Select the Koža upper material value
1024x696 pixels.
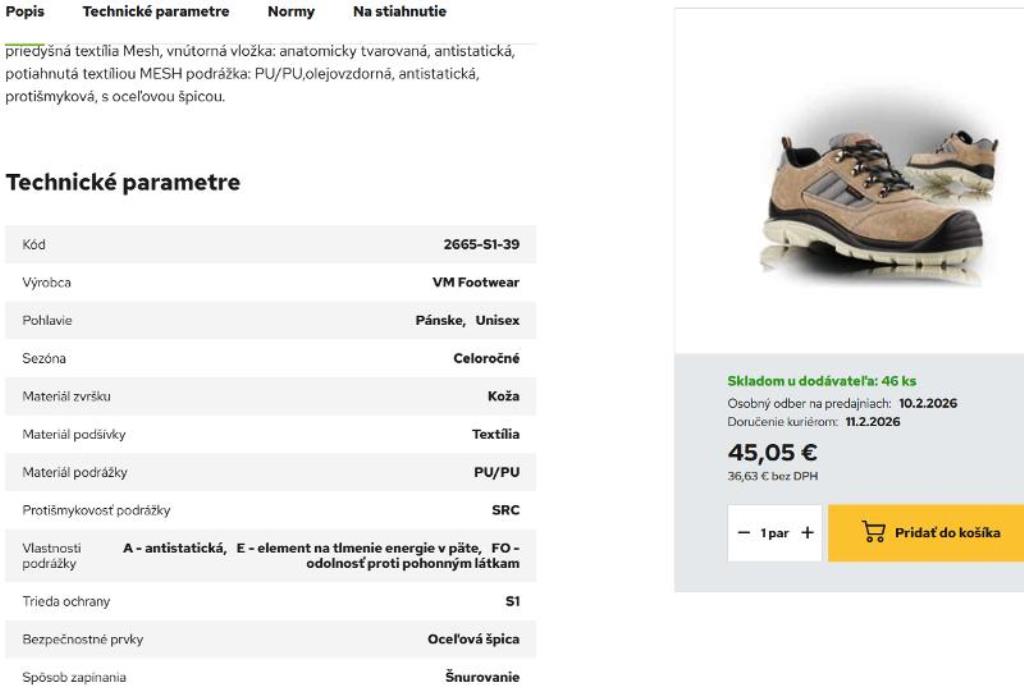(x=503, y=397)
